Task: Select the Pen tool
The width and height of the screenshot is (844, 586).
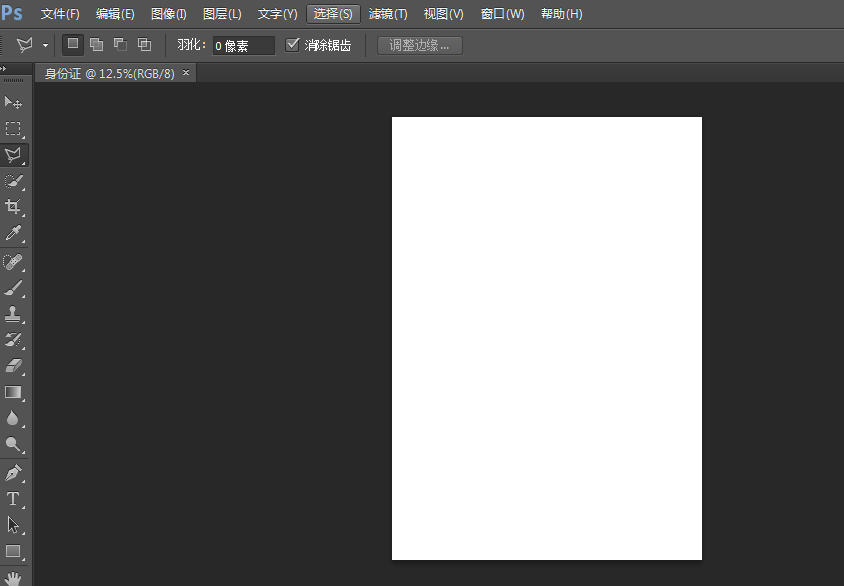Action: coord(13,472)
